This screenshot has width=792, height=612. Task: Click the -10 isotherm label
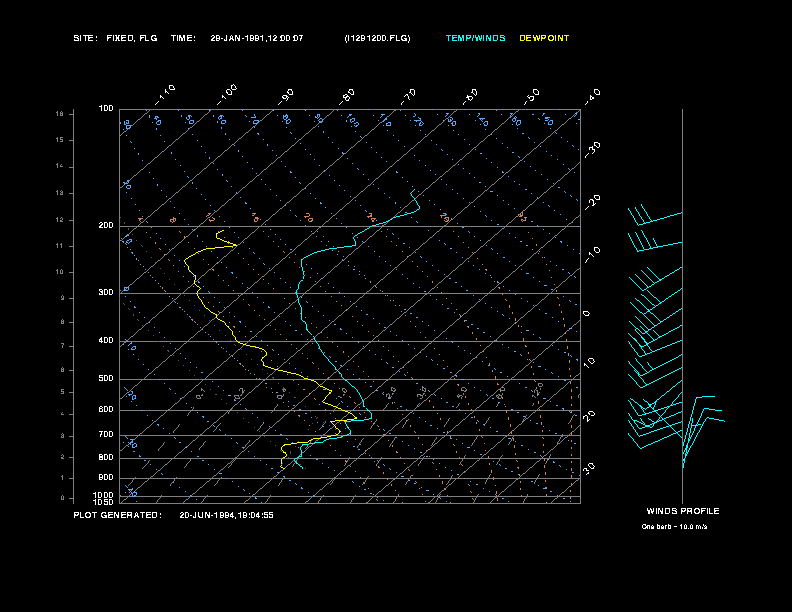coord(592,255)
